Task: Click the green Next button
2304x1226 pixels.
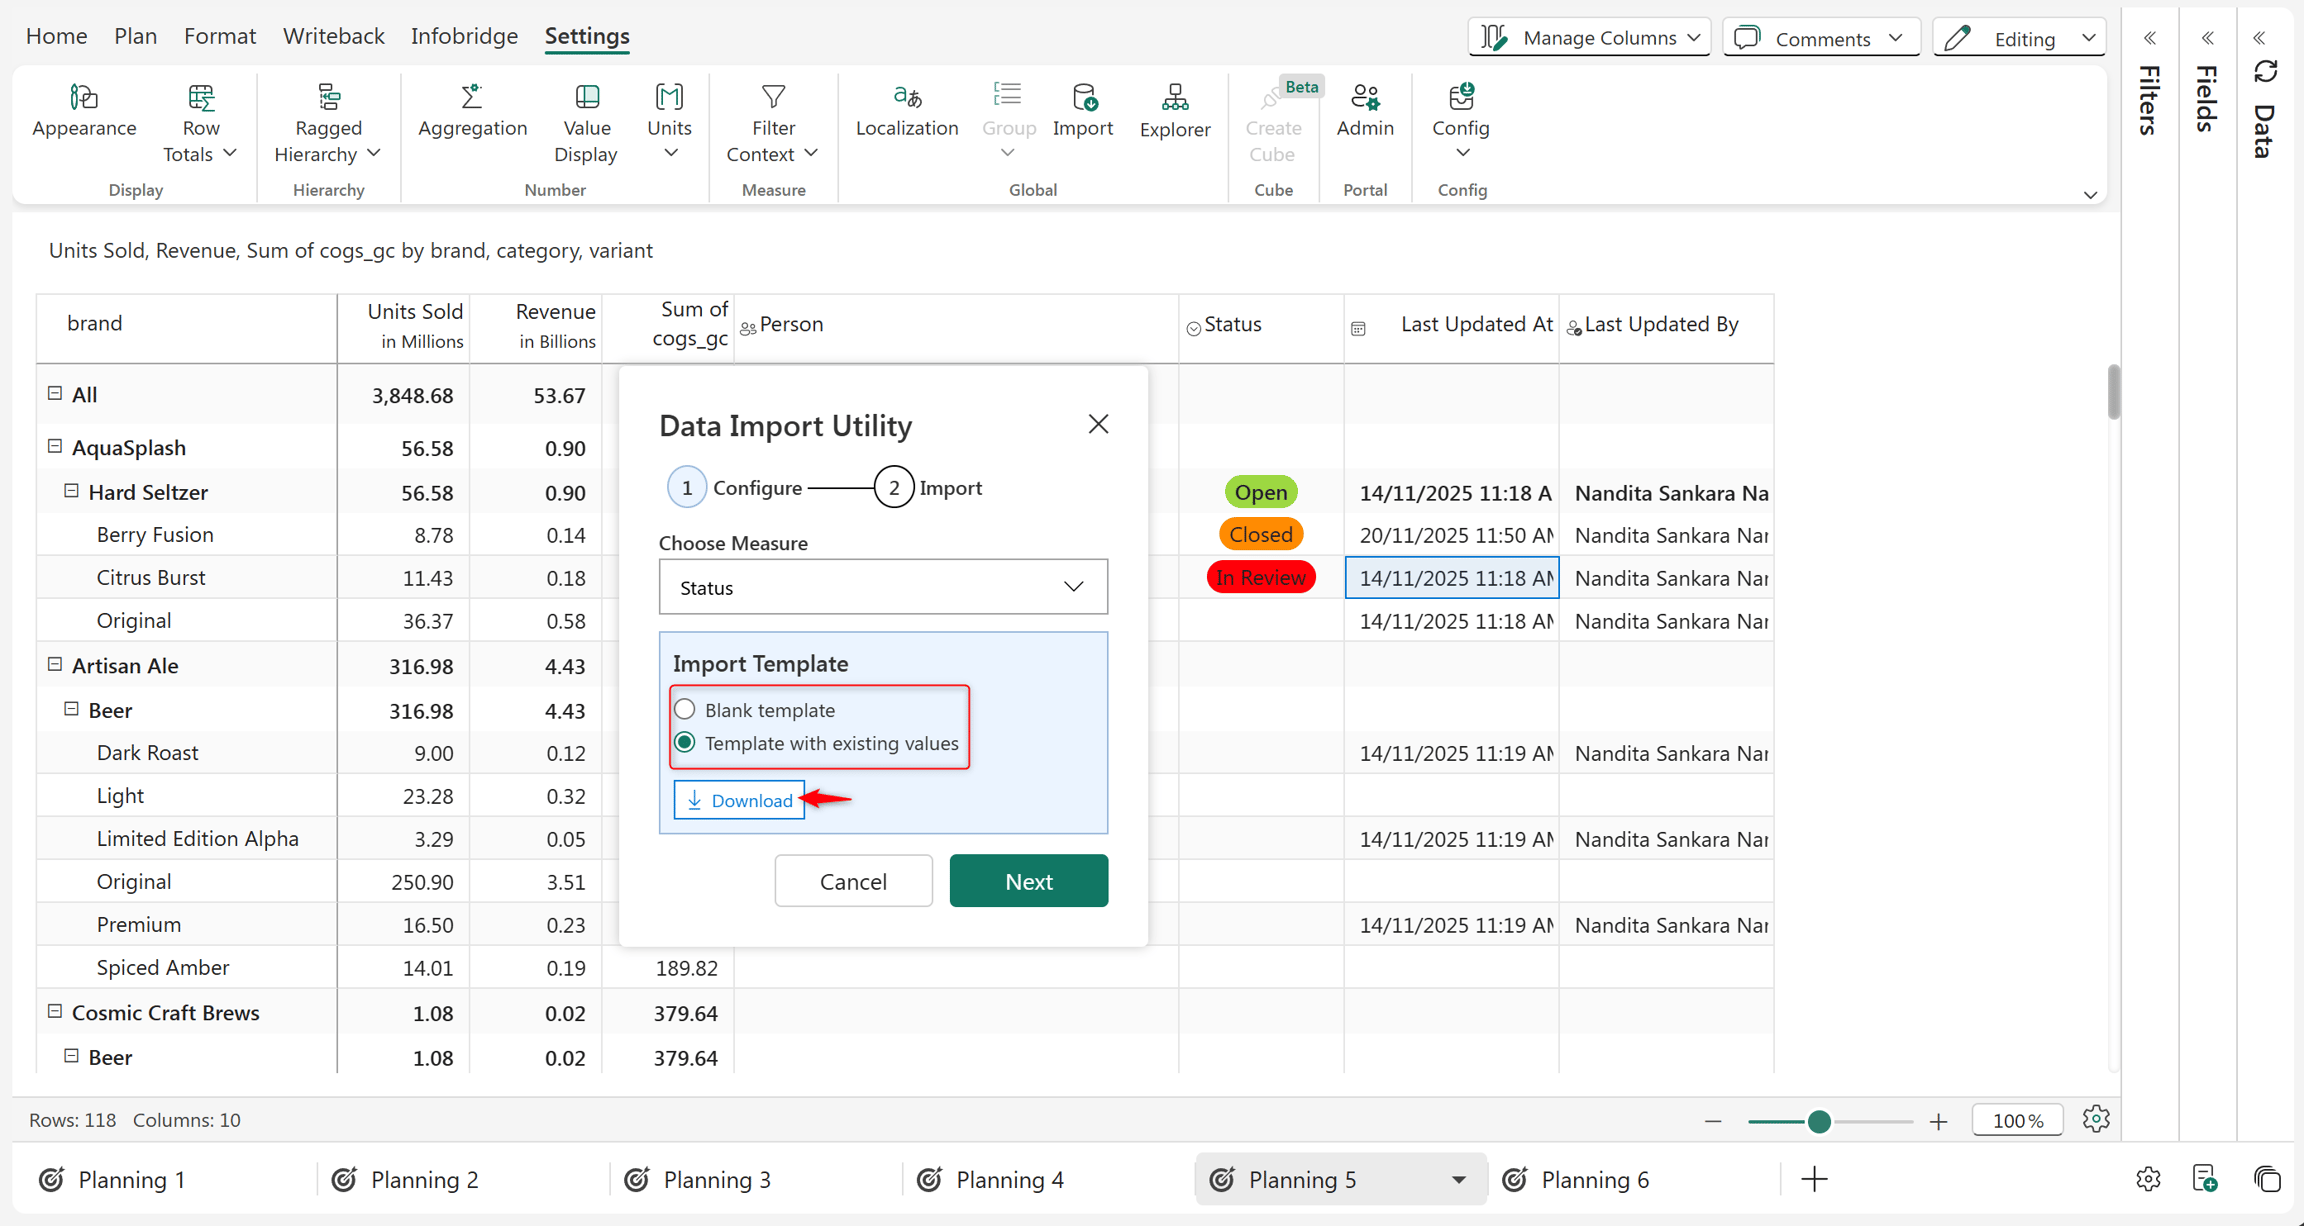Action: click(x=1028, y=881)
